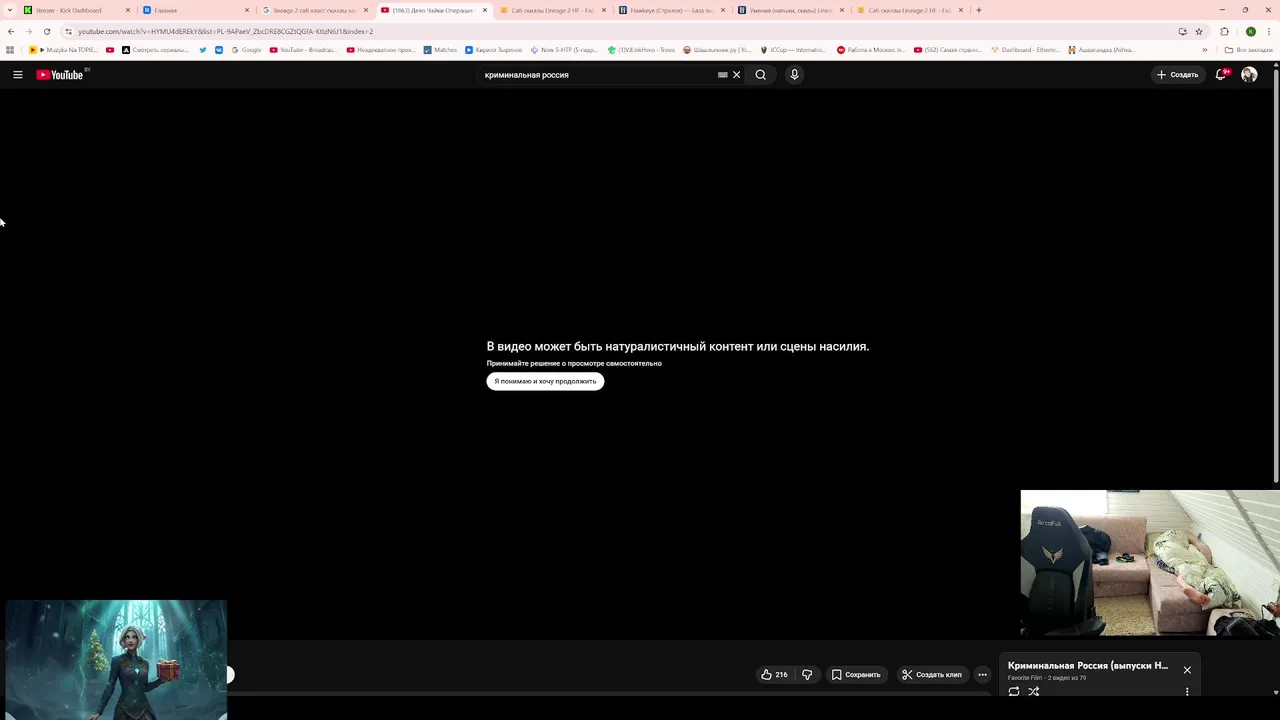Screen dimensions: 1280x720
Task: Toggle playlist loop
Action: (1014, 691)
